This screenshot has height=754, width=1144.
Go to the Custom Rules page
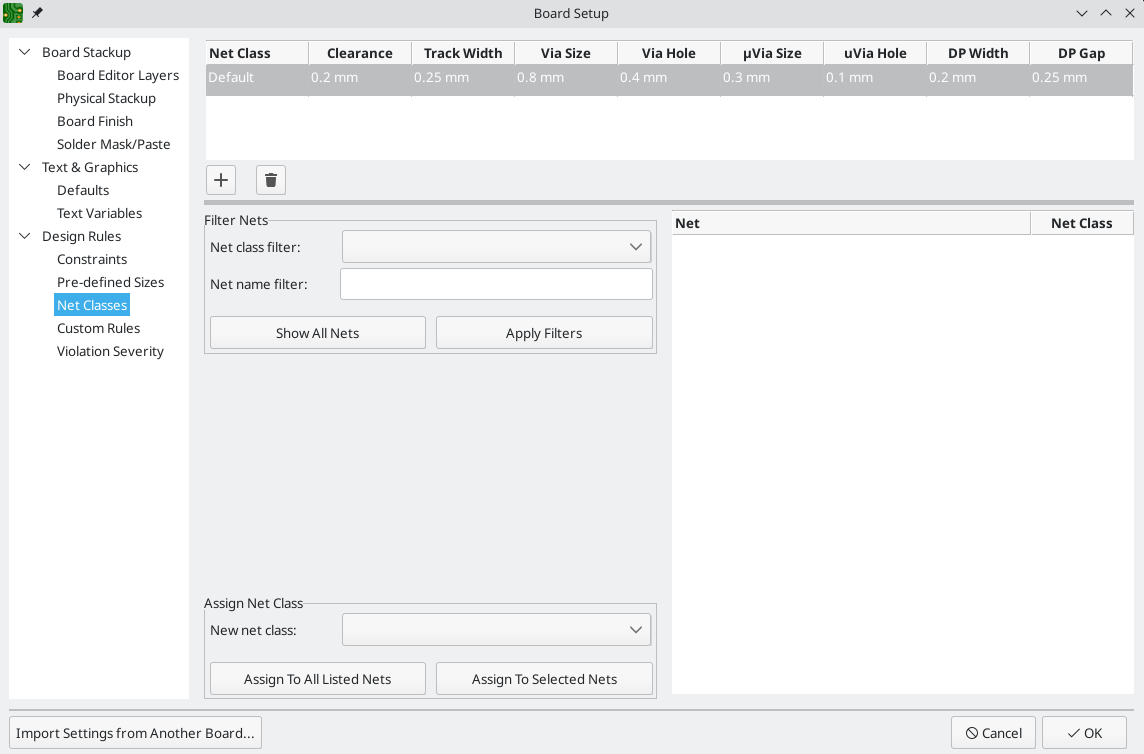coord(98,328)
